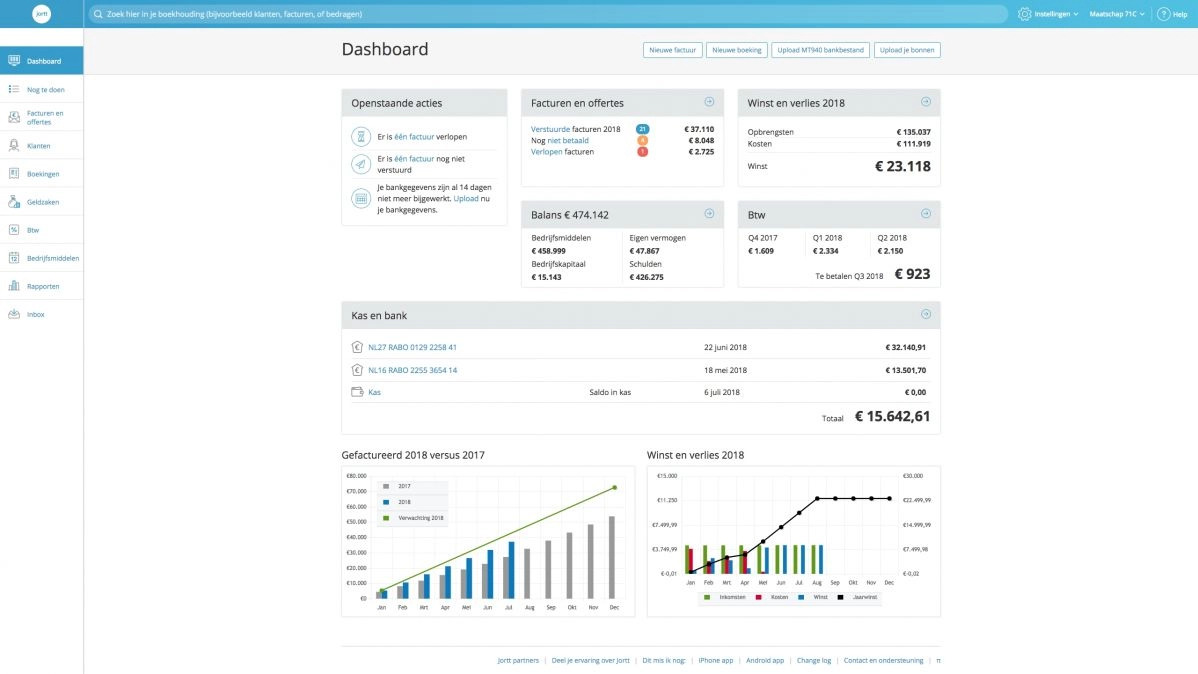Open Btw card arrow icon
The image size is (1198, 674).
pos(925,214)
